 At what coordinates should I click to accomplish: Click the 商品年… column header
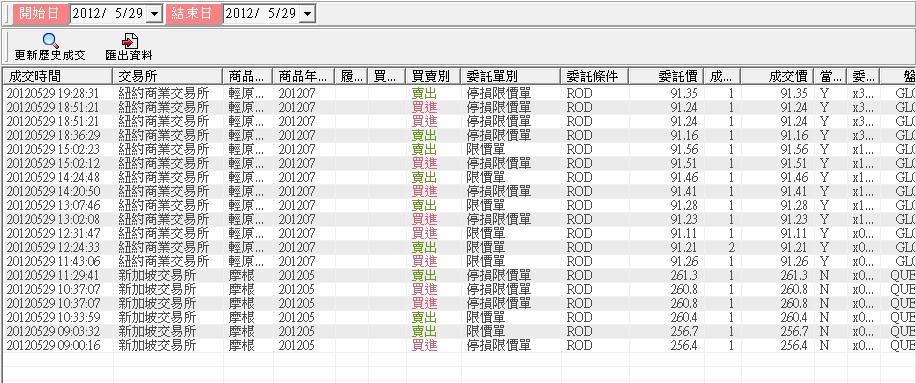pyautogui.click(x=303, y=76)
